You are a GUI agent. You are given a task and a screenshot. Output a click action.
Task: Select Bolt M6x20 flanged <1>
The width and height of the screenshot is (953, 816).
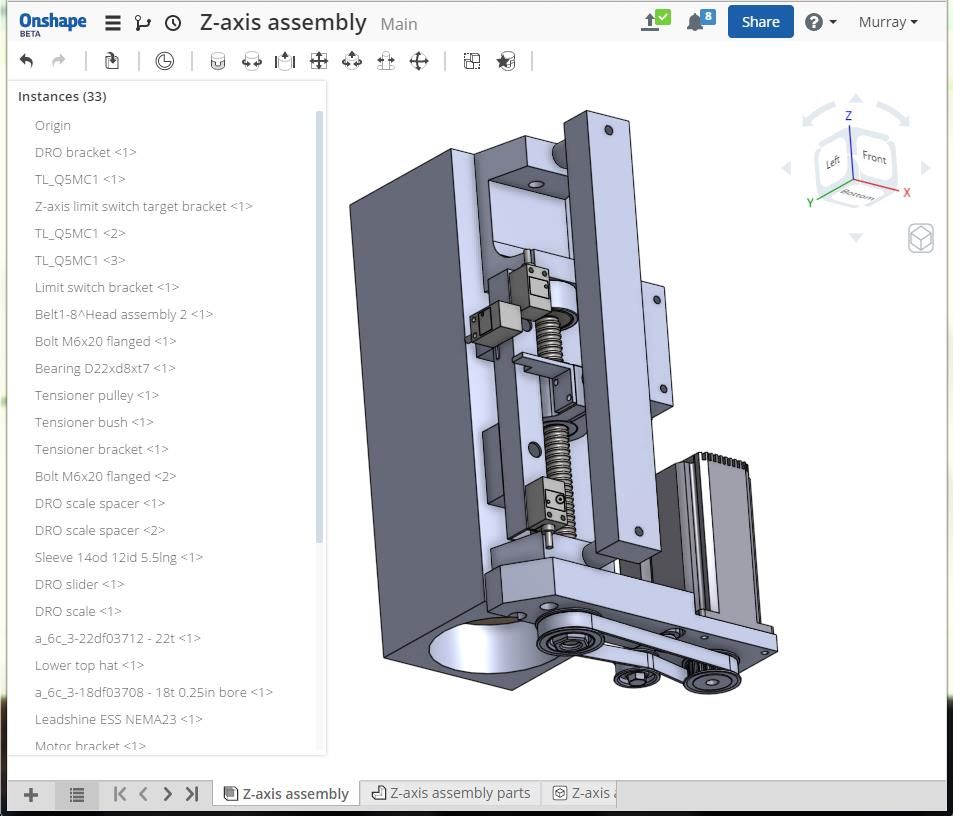point(106,341)
